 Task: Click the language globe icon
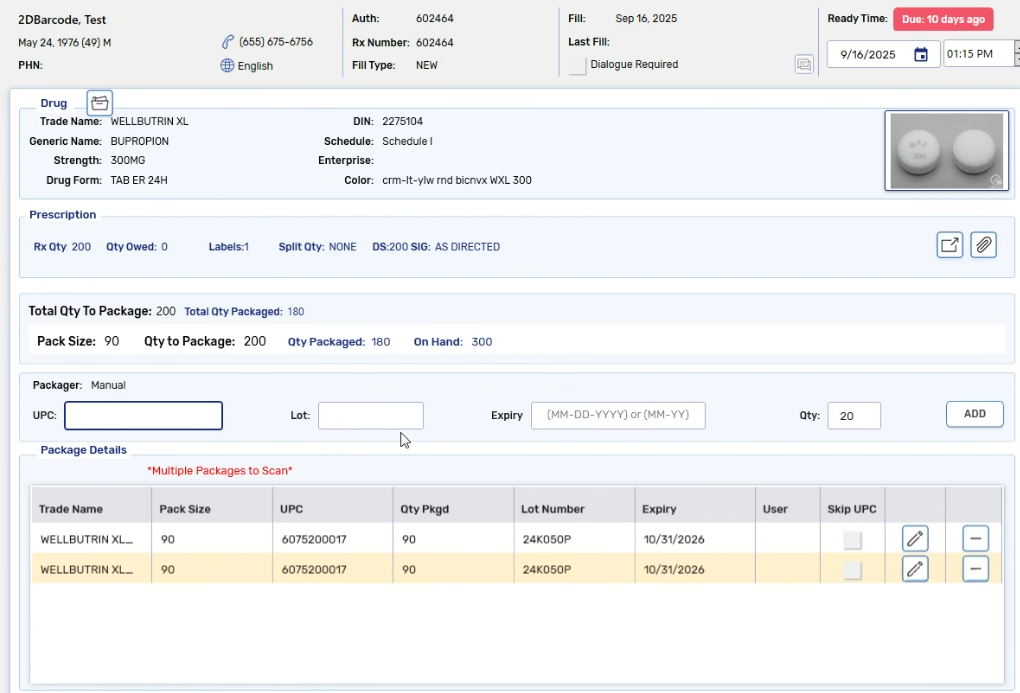(228, 66)
